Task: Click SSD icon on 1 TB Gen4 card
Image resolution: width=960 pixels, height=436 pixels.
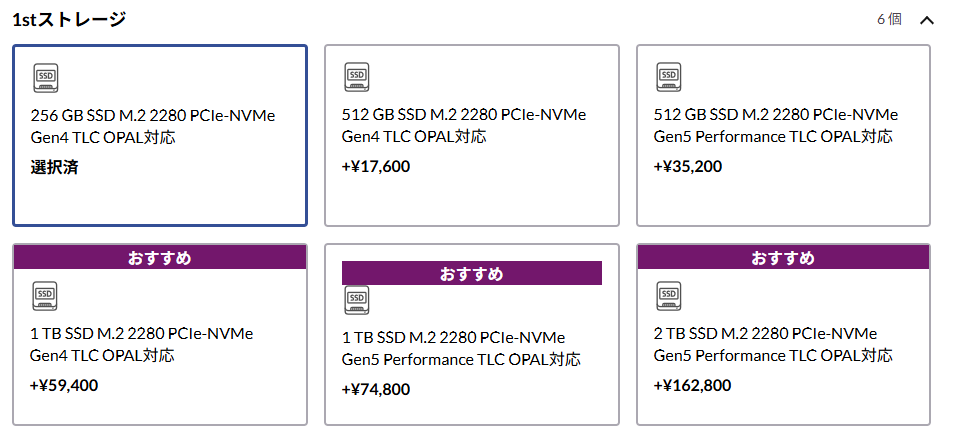Action: coord(46,295)
